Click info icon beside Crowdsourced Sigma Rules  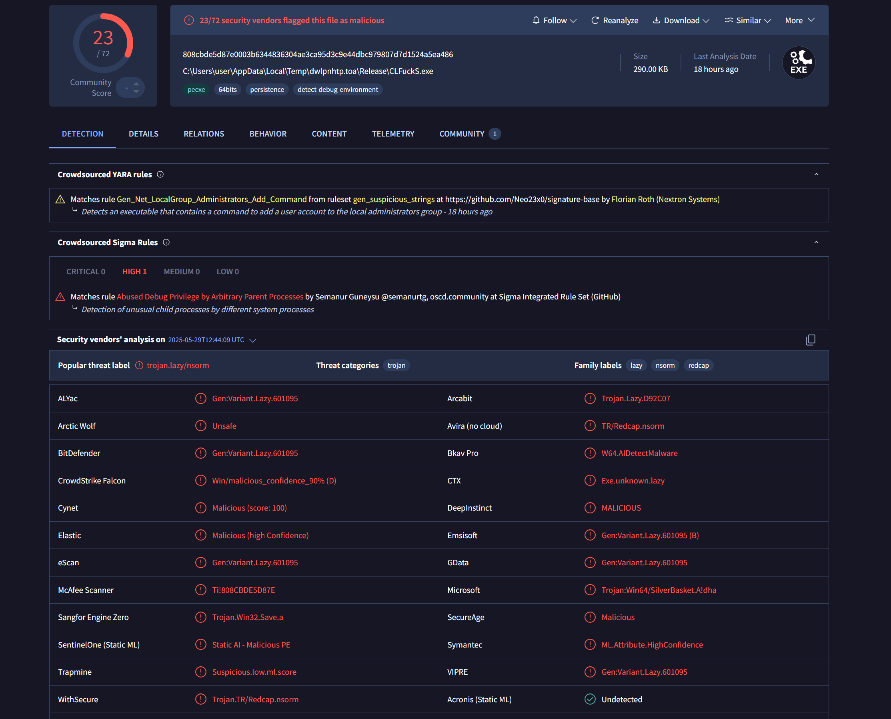(166, 242)
